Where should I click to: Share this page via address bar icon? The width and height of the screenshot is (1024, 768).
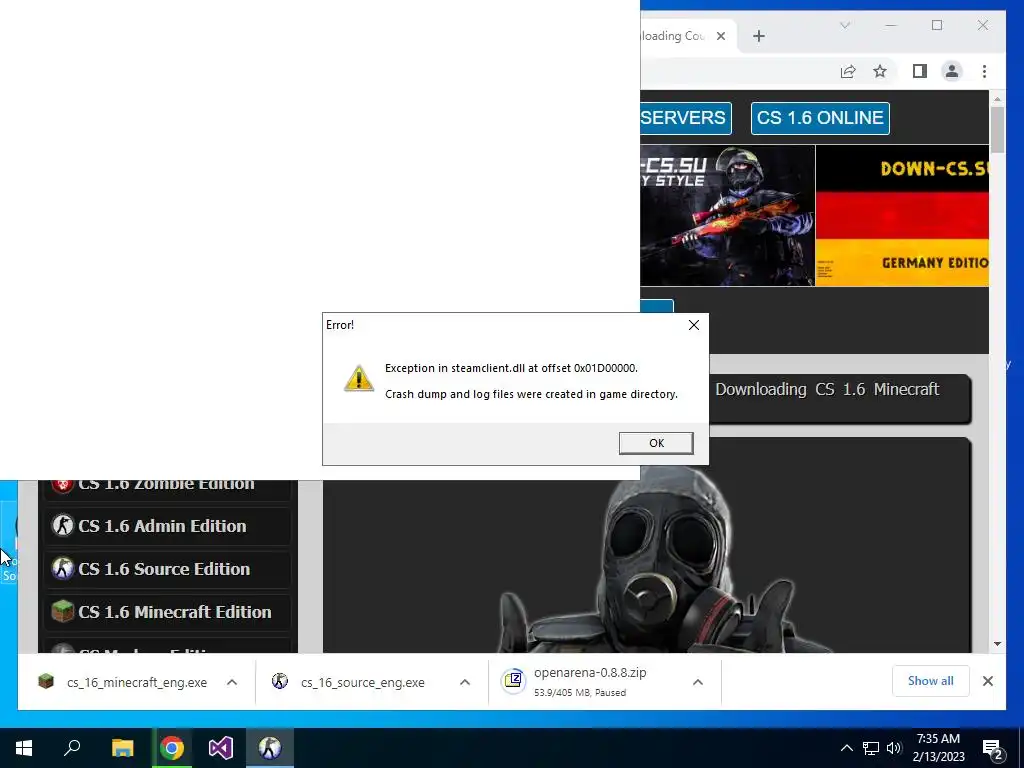click(848, 71)
